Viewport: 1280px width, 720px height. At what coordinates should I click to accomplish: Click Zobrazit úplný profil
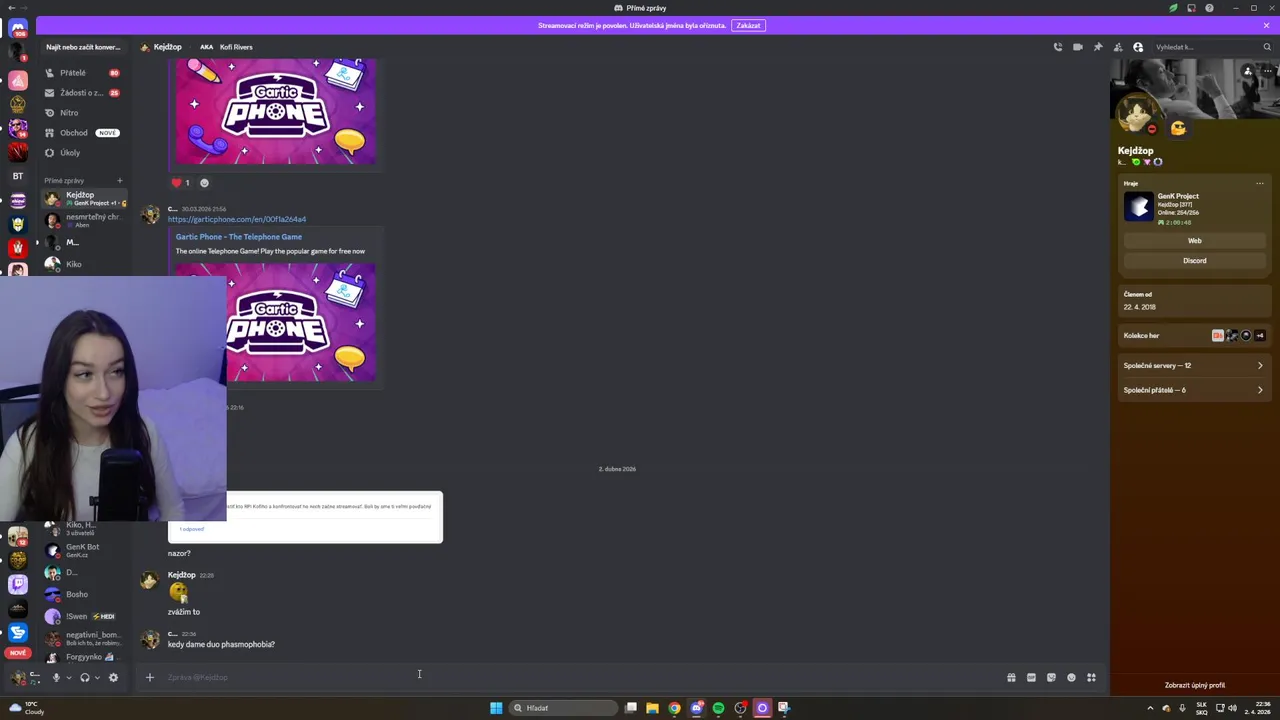pos(1195,685)
